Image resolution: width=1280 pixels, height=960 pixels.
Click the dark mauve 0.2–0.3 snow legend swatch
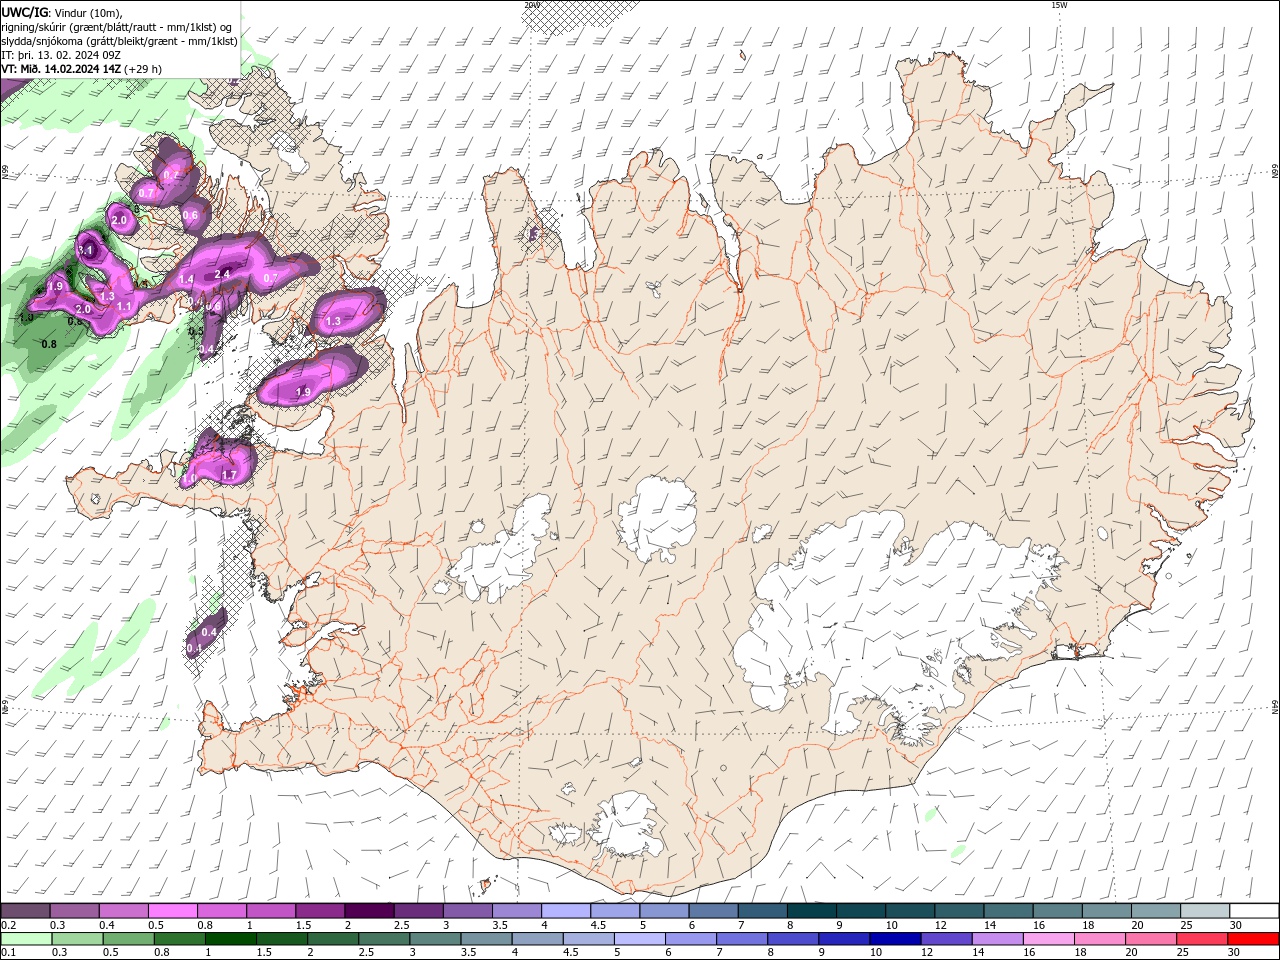click(x=25, y=910)
